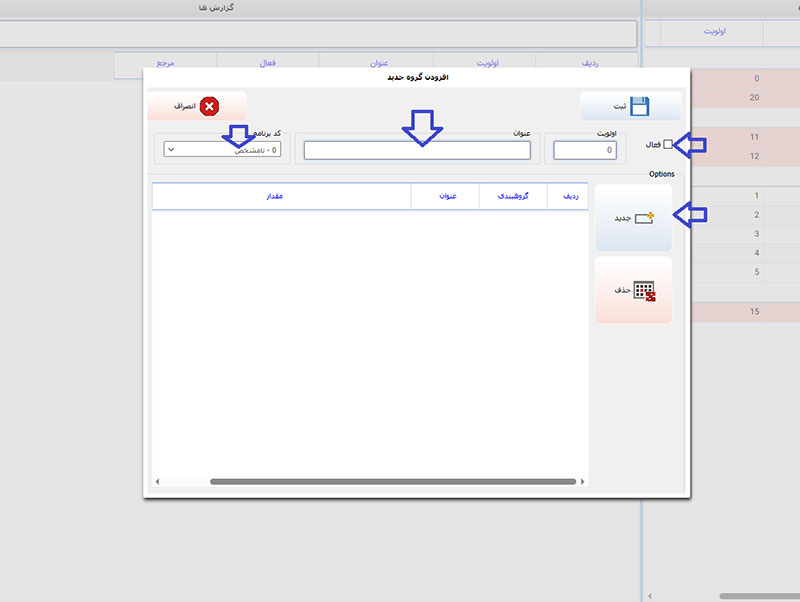Enable the فعال checkbox
Image resolution: width=800 pixels, height=602 pixels.
pyautogui.click(x=668, y=145)
